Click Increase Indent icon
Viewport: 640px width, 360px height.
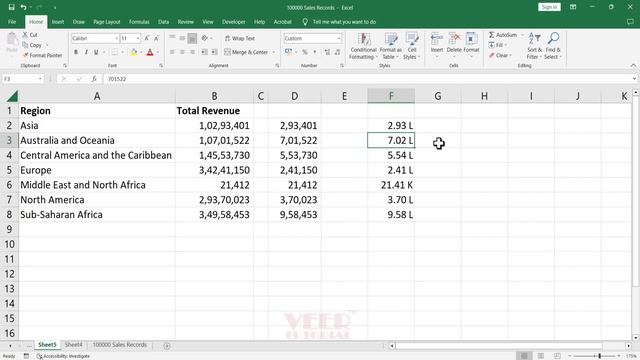click(x=214, y=52)
